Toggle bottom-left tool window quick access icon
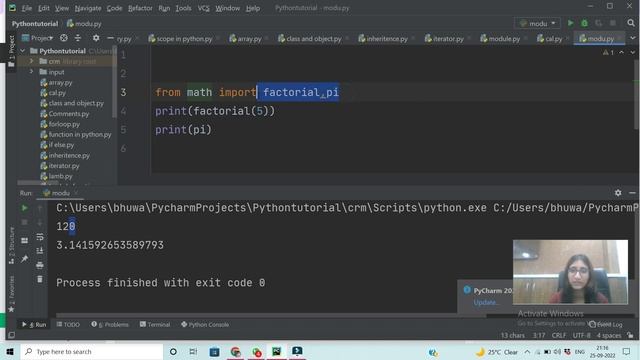This screenshot has width=640, height=360. click(11, 335)
